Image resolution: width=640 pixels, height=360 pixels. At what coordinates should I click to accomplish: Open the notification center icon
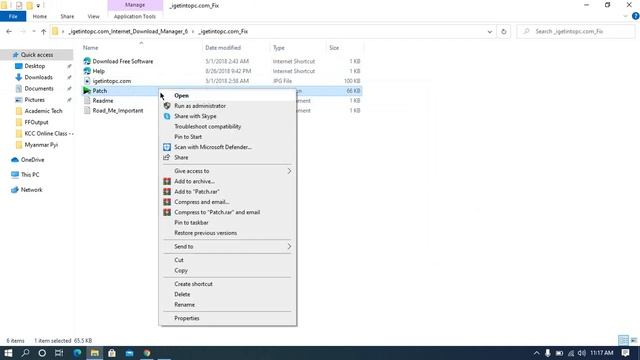625,353
